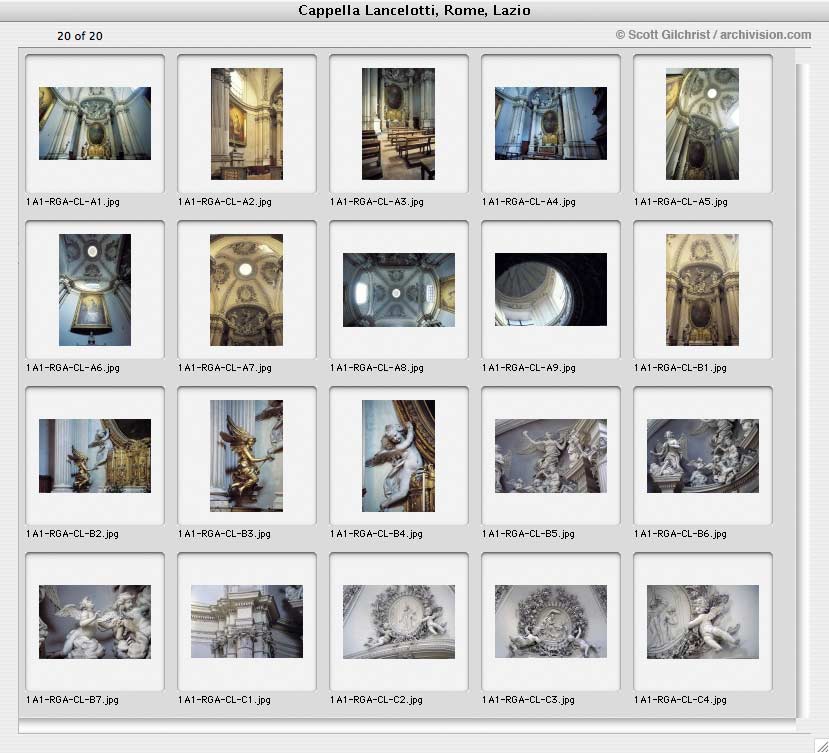Screen dimensions: 829x753
Task: Select the 1A1-RGA-CL-A3.jpg thumbnail image
Action: point(399,123)
